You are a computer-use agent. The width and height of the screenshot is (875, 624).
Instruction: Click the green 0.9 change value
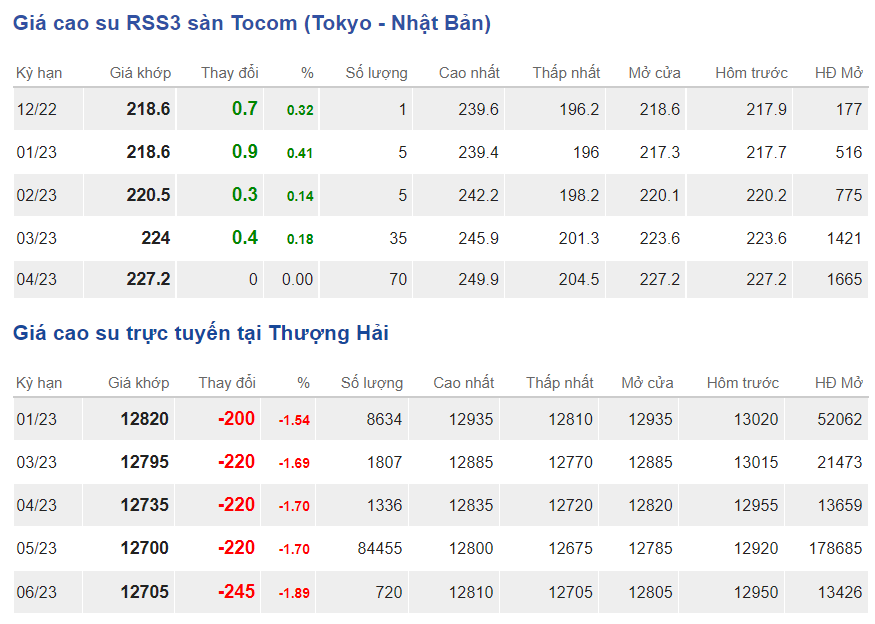pyautogui.click(x=245, y=152)
